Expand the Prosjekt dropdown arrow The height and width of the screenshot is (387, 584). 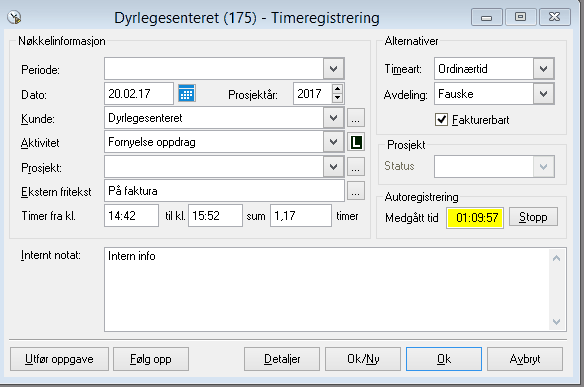point(333,166)
